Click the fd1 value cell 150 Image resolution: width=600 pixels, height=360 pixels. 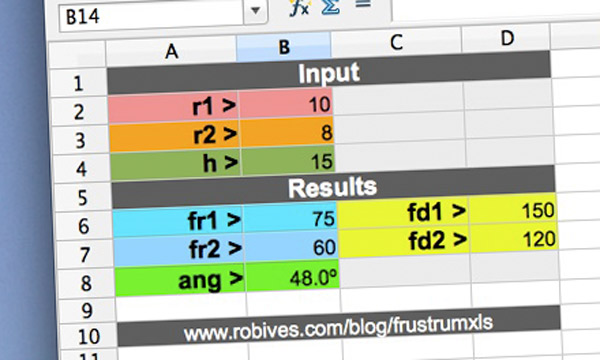(x=513, y=209)
